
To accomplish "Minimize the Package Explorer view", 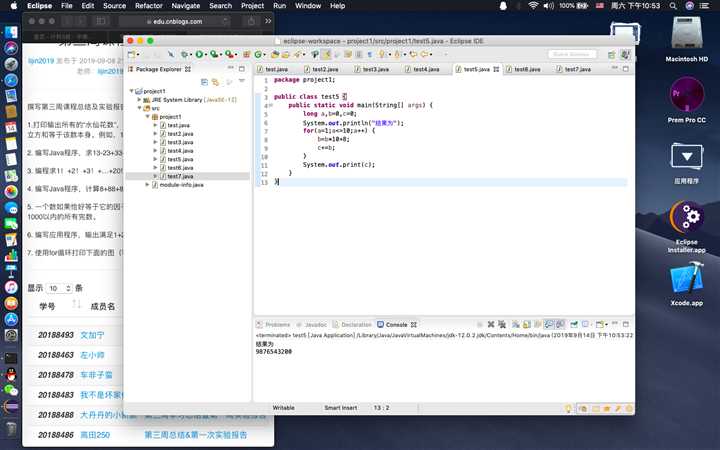I will pyautogui.click(x=231, y=68).
